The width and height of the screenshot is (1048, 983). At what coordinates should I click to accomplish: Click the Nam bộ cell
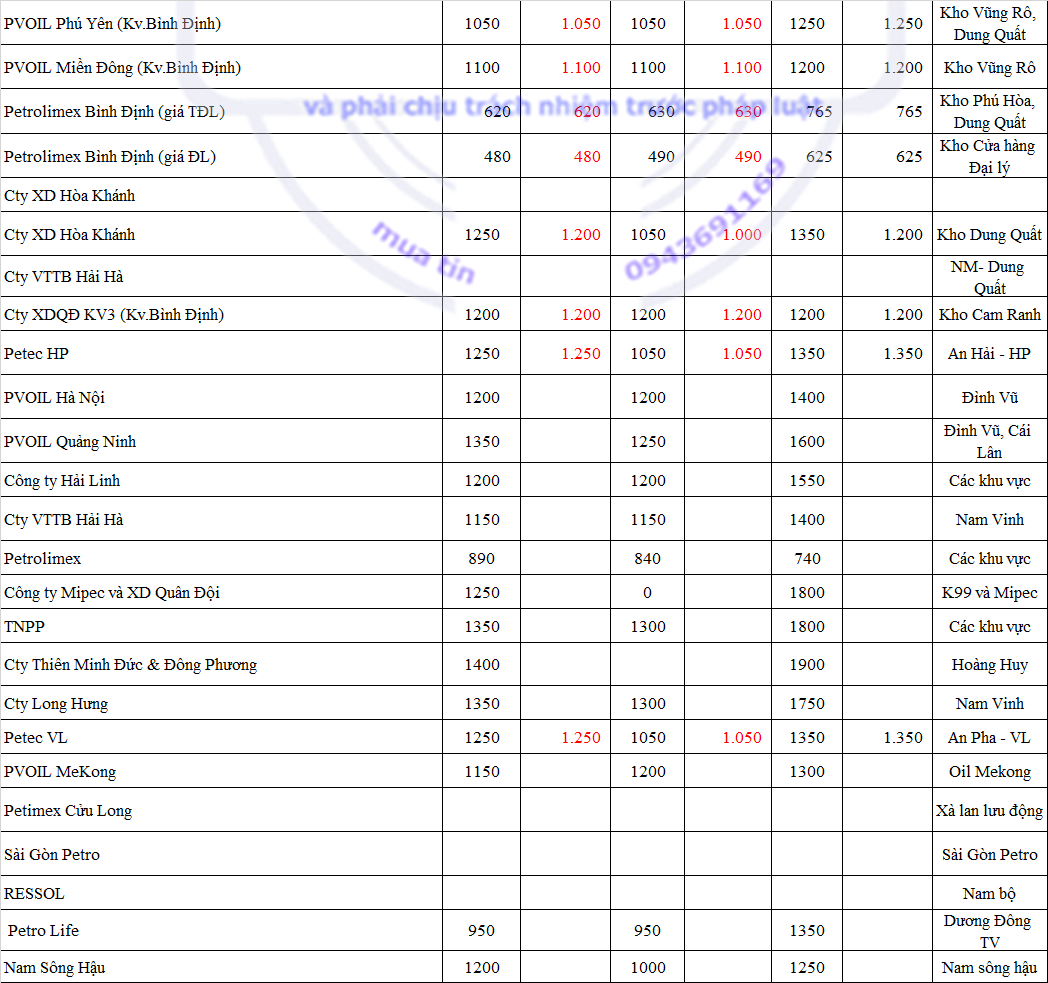[x=989, y=893]
